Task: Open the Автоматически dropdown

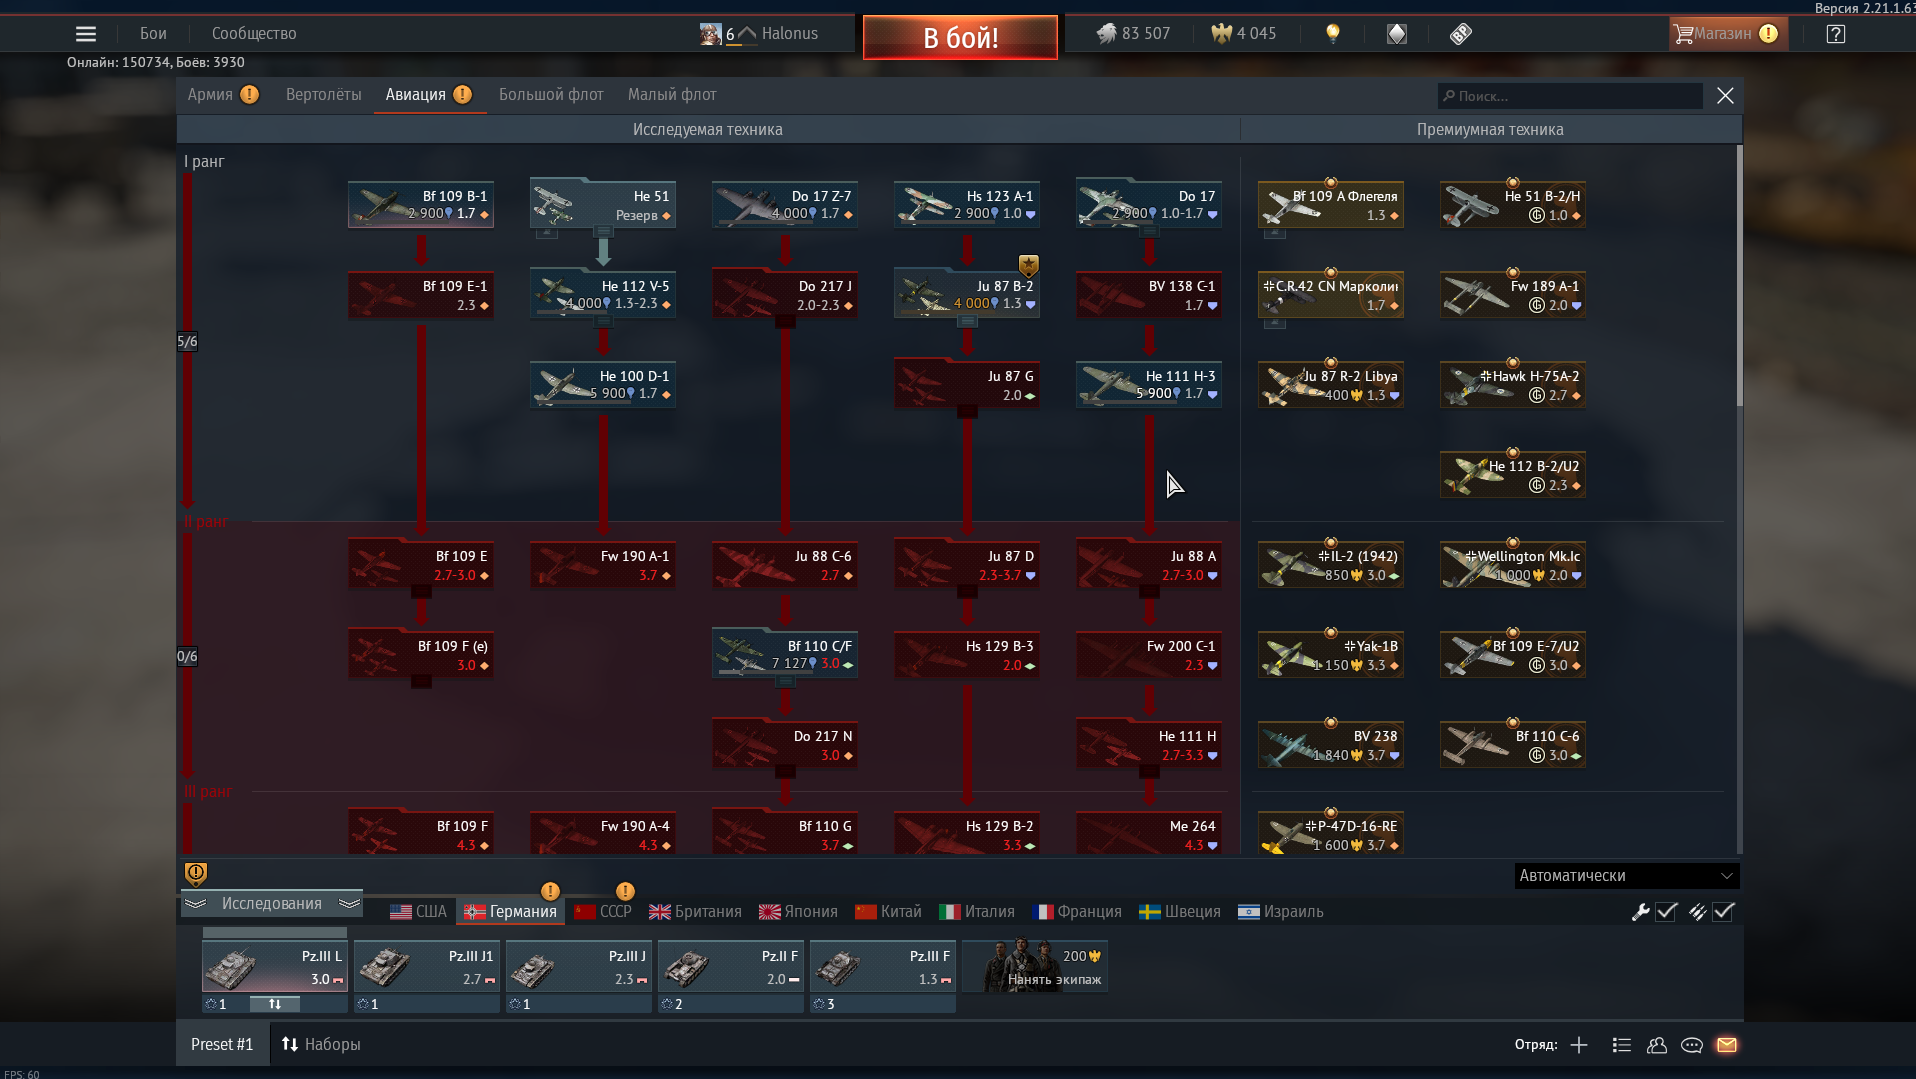Action: click(1627, 876)
